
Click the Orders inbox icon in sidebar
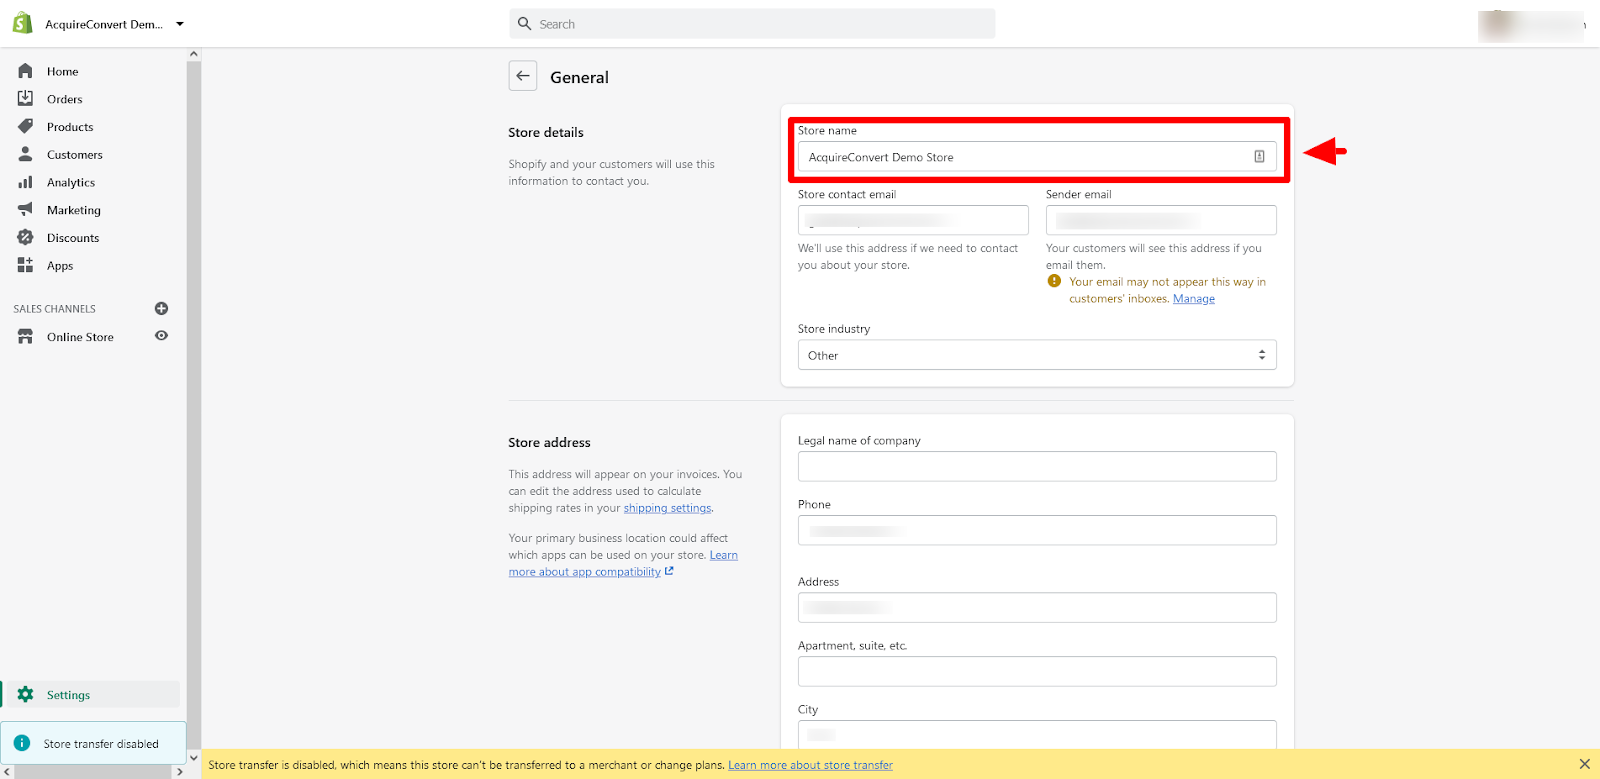click(25, 98)
